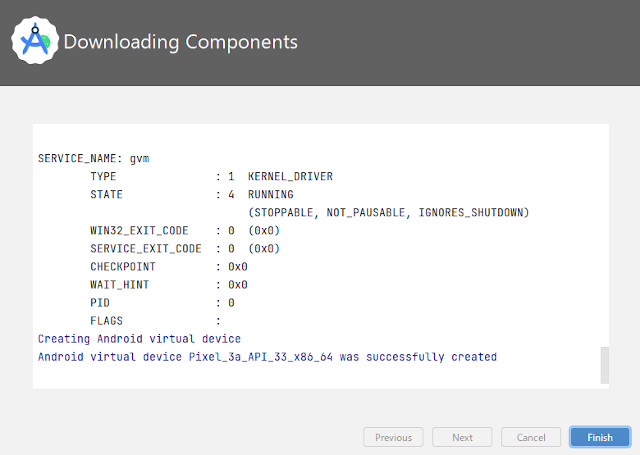This screenshot has width=640, height=455.
Task: Click the 'STATE' label in log
Action: click(107, 194)
